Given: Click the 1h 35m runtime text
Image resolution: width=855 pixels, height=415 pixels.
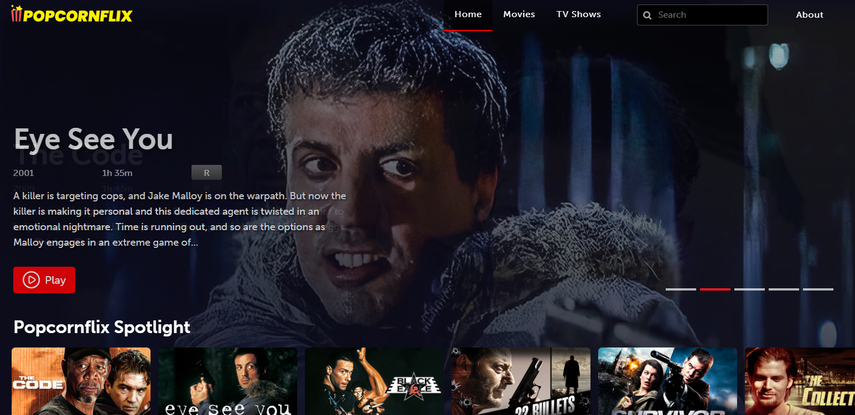Looking at the screenshot, I should tap(117, 173).
